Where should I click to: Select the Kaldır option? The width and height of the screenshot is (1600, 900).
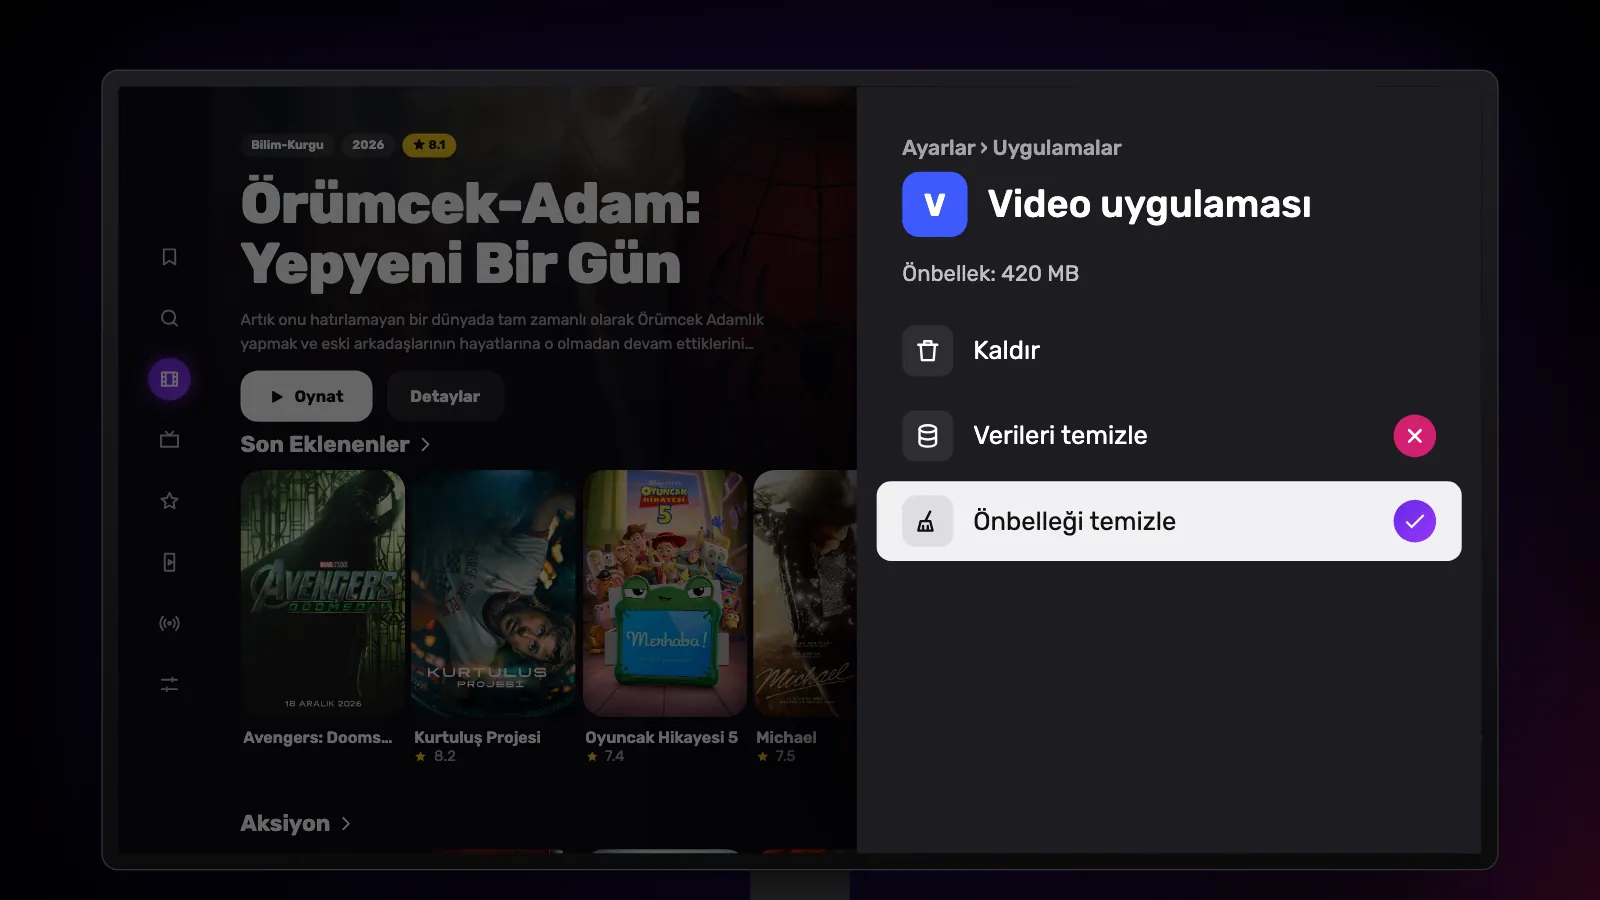tap(1168, 351)
